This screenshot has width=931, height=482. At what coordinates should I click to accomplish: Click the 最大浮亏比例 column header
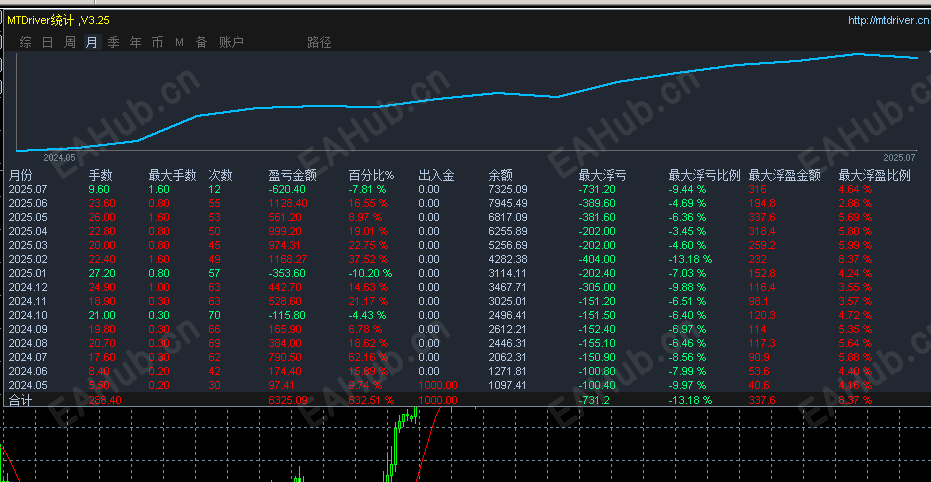(705, 175)
